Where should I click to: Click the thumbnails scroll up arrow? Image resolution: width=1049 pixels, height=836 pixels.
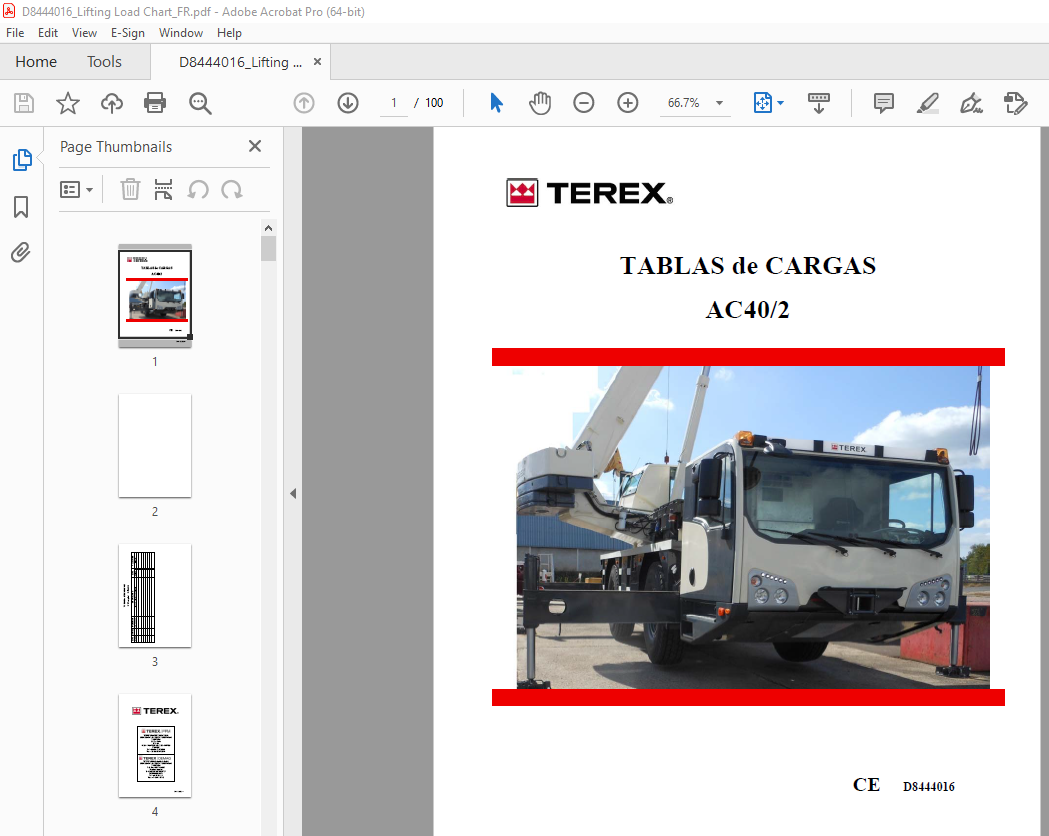268,228
